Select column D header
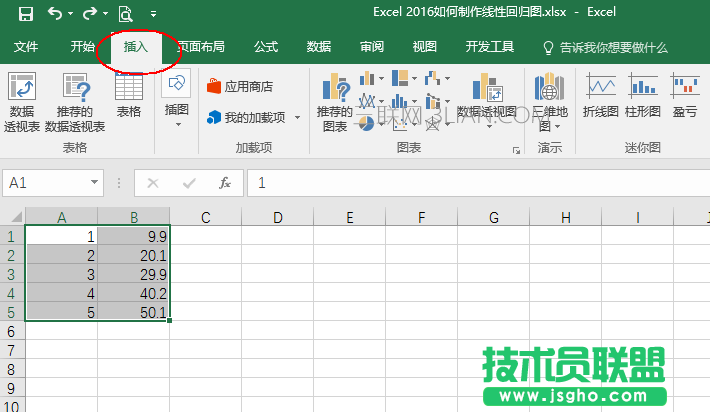Viewport: 710px width, 412px height. pyautogui.click(x=278, y=217)
